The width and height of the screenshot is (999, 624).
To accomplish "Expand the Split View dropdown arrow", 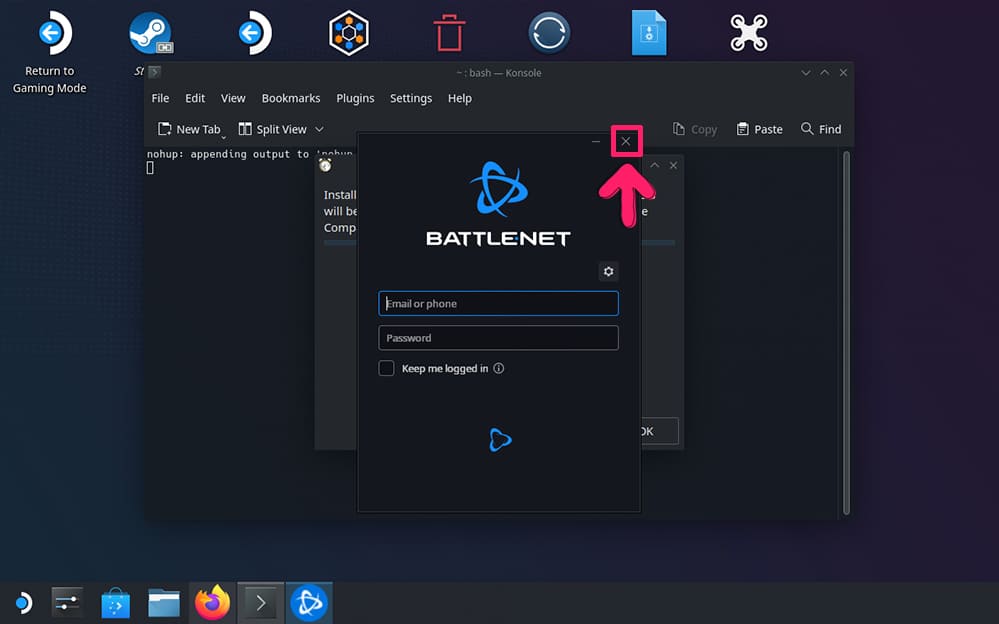I will click(319, 129).
